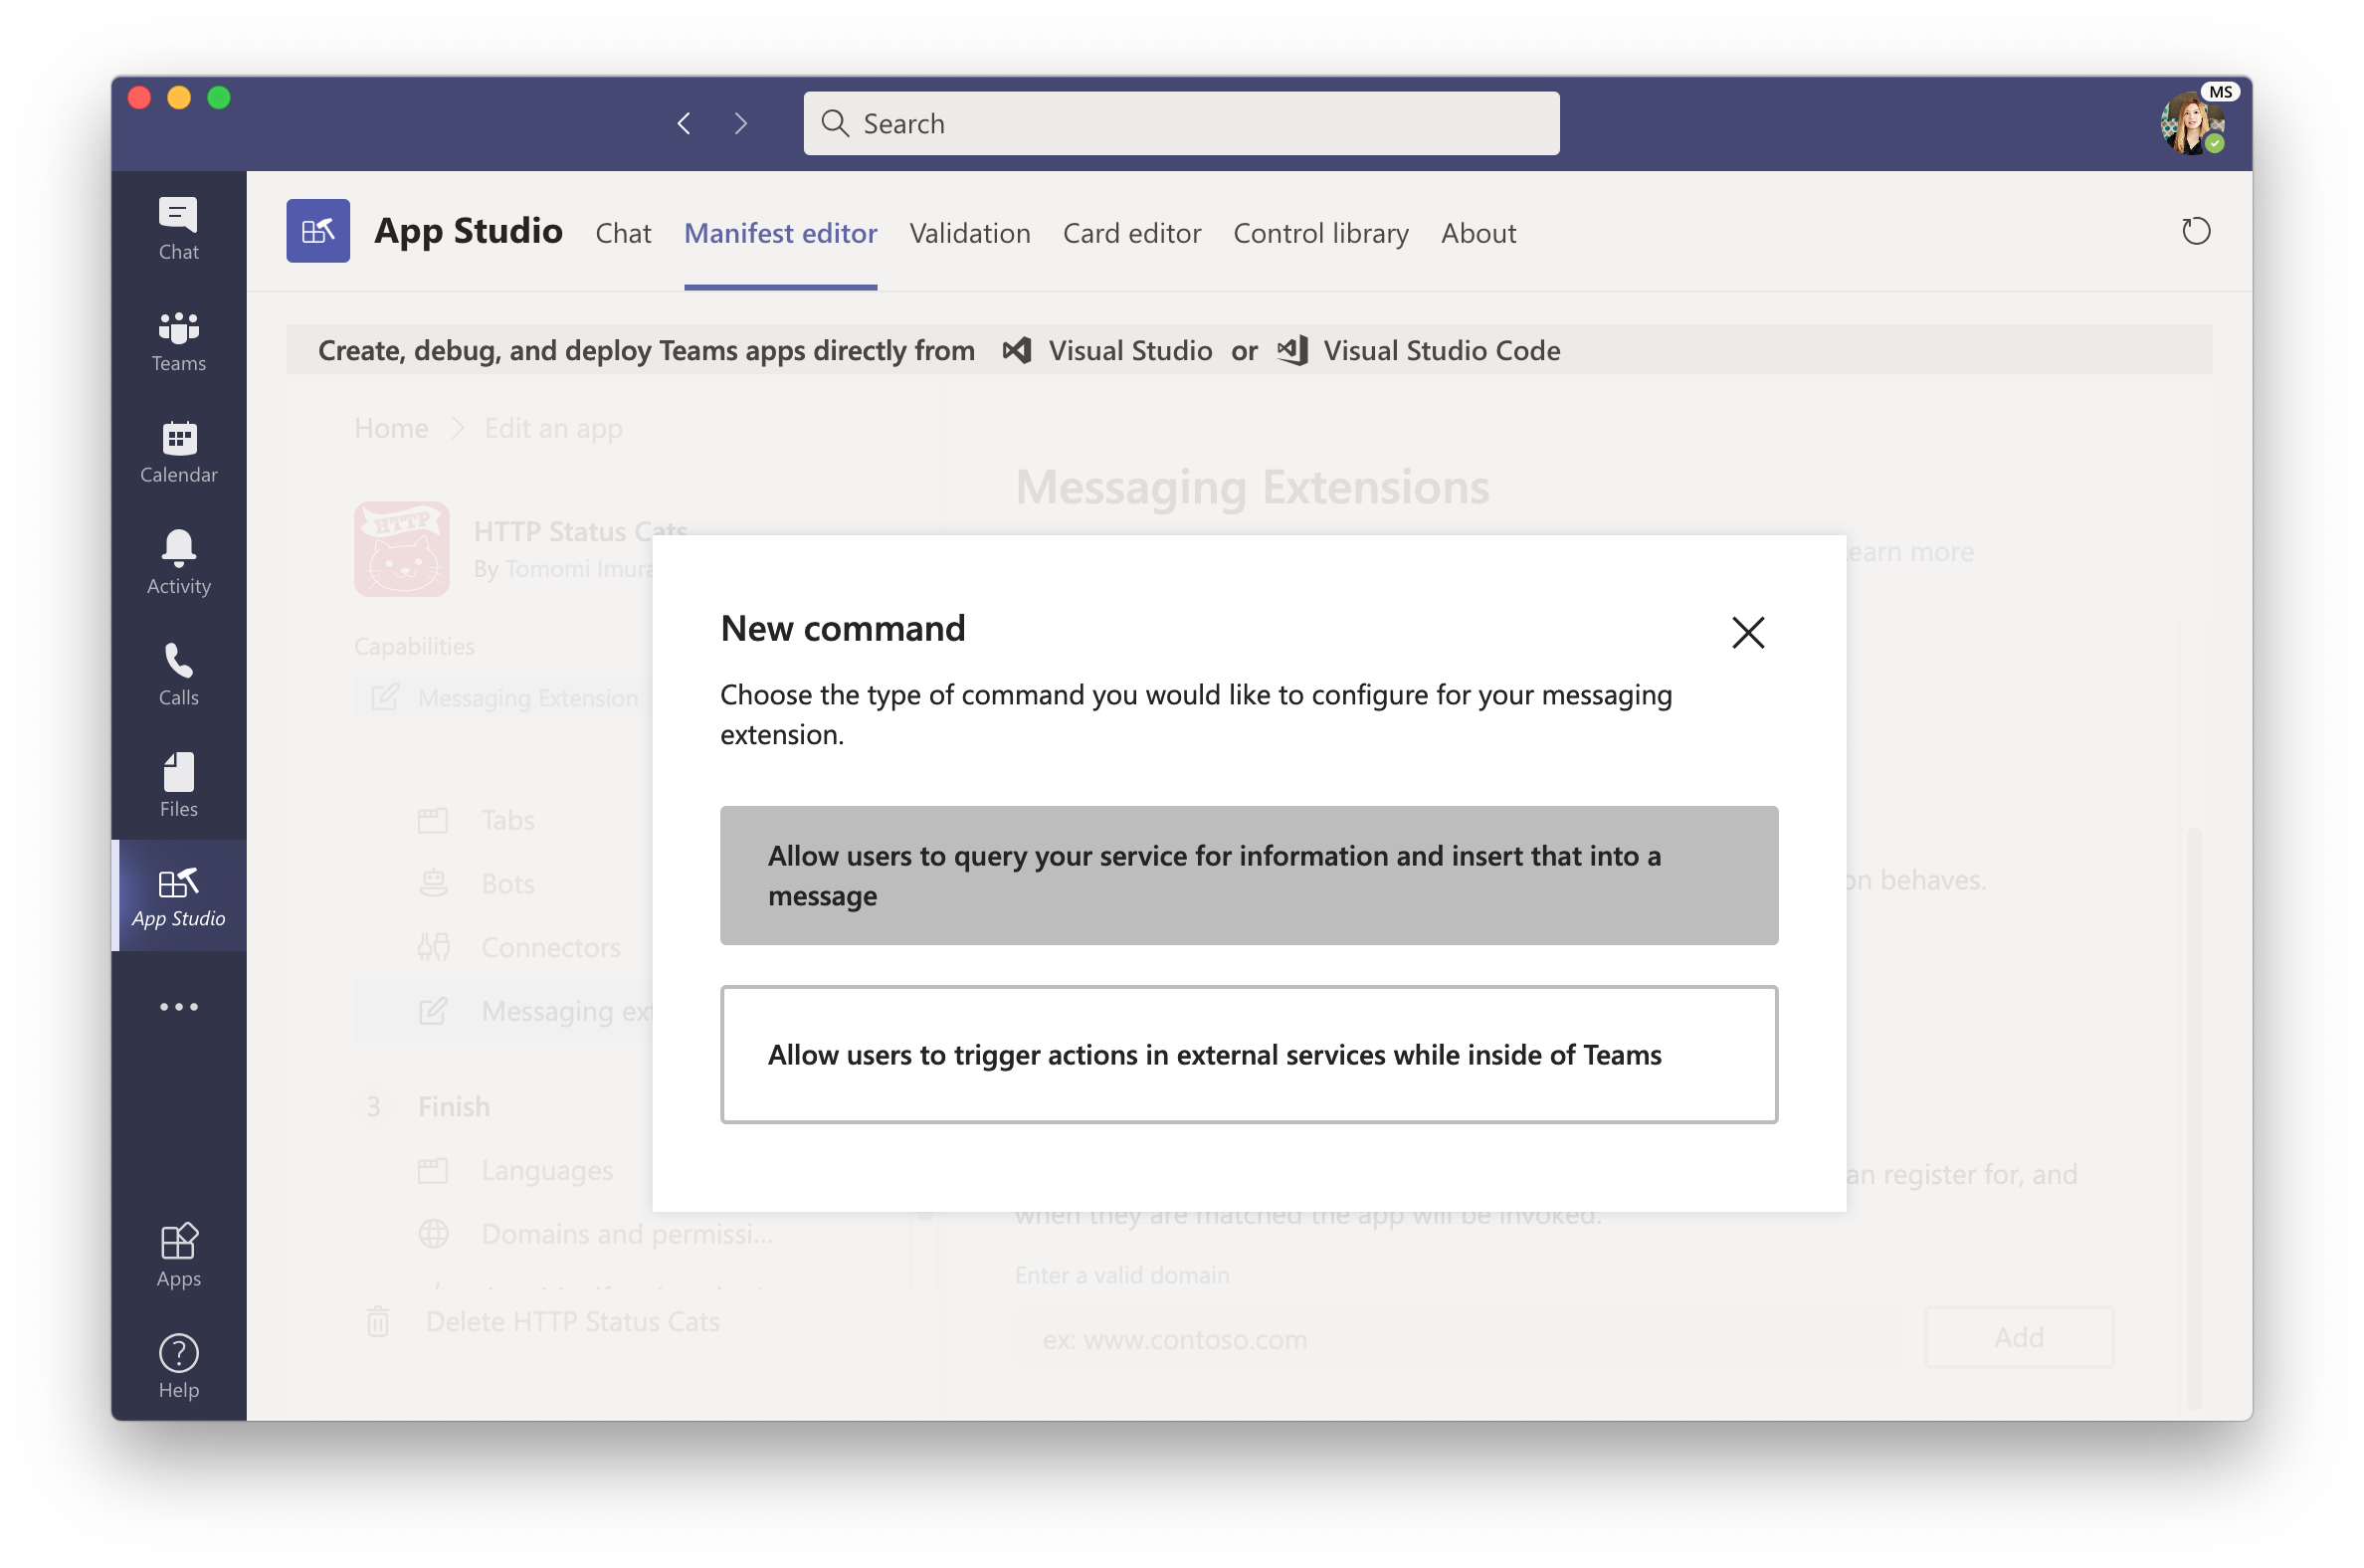Open the Visual Studio Code link

point(1440,351)
